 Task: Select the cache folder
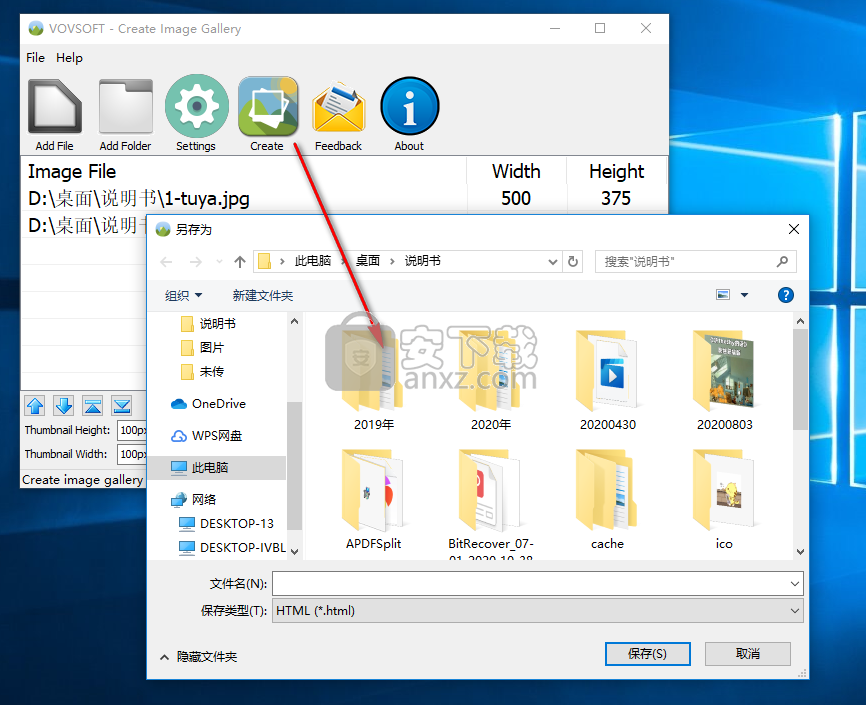[608, 498]
